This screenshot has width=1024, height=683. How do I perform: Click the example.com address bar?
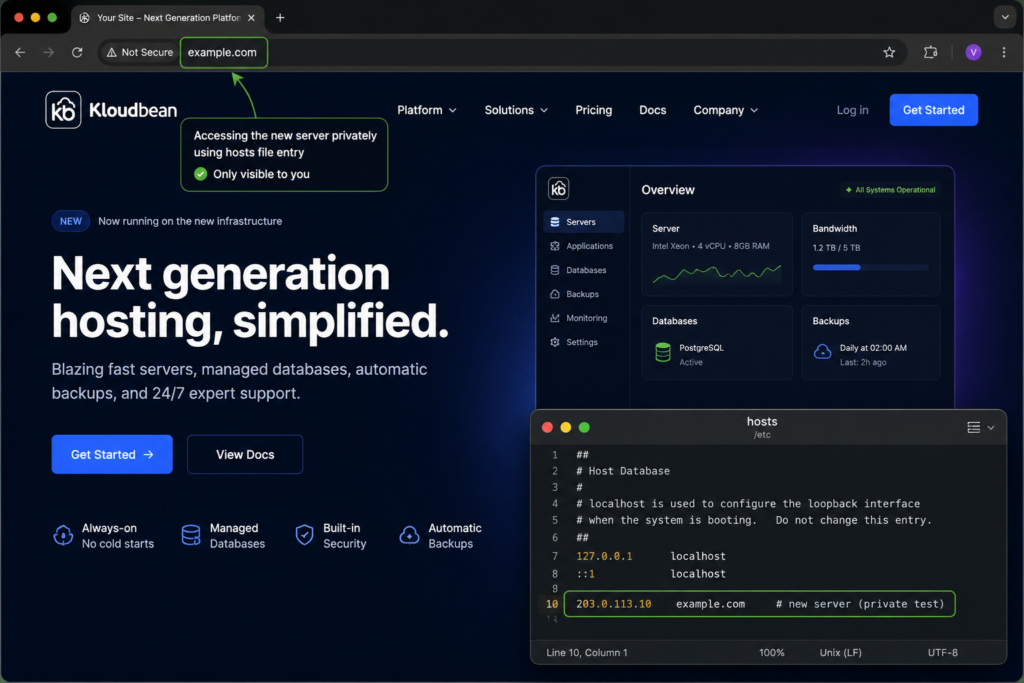tap(224, 52)
